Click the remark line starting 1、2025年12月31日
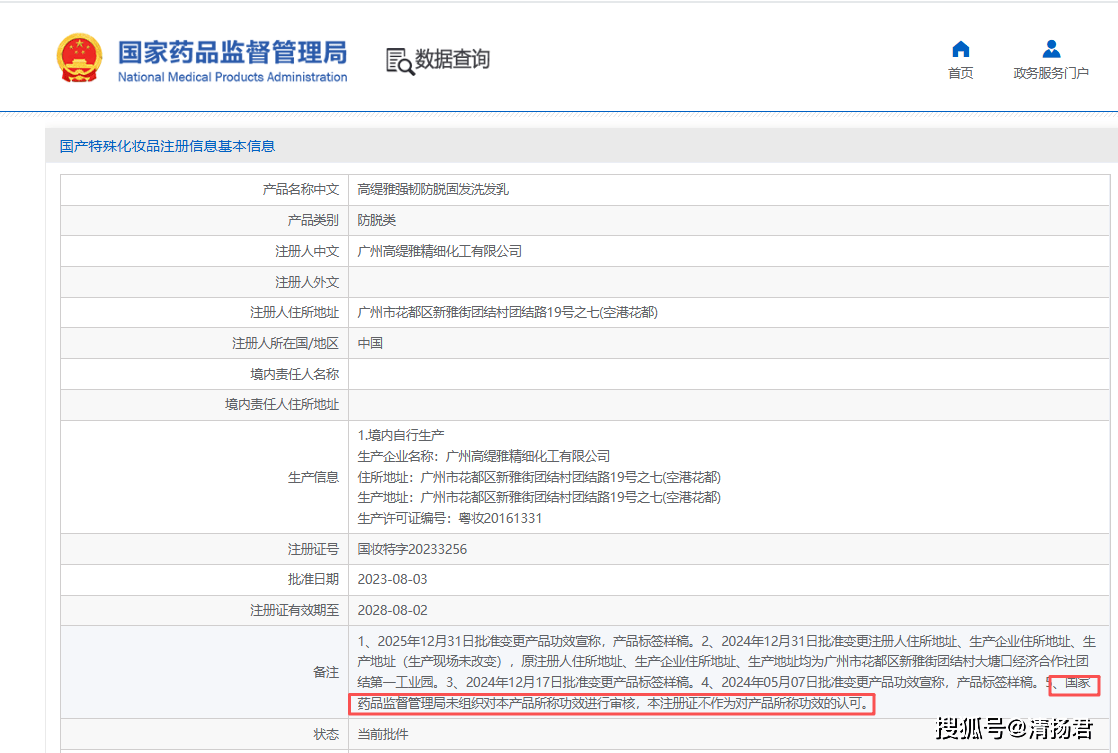Image resolution: width=1118 pixels, height=753 pixels. tap(727, 641)
